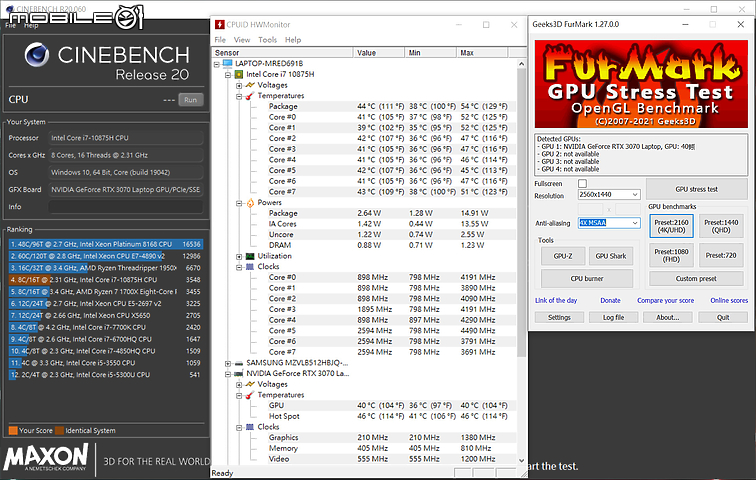Collapse the GPU Clocks node
The image size is (756, 480).
[x=239, y=427]
